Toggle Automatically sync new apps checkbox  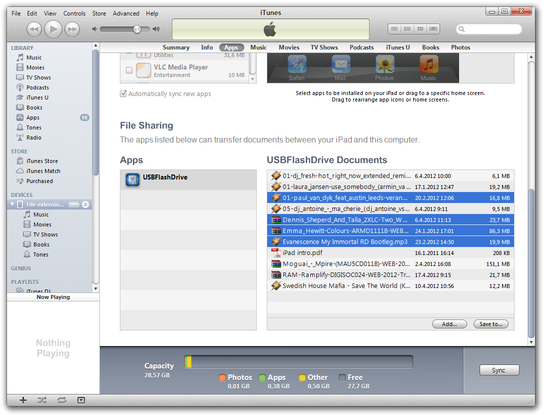coord(123,94)
